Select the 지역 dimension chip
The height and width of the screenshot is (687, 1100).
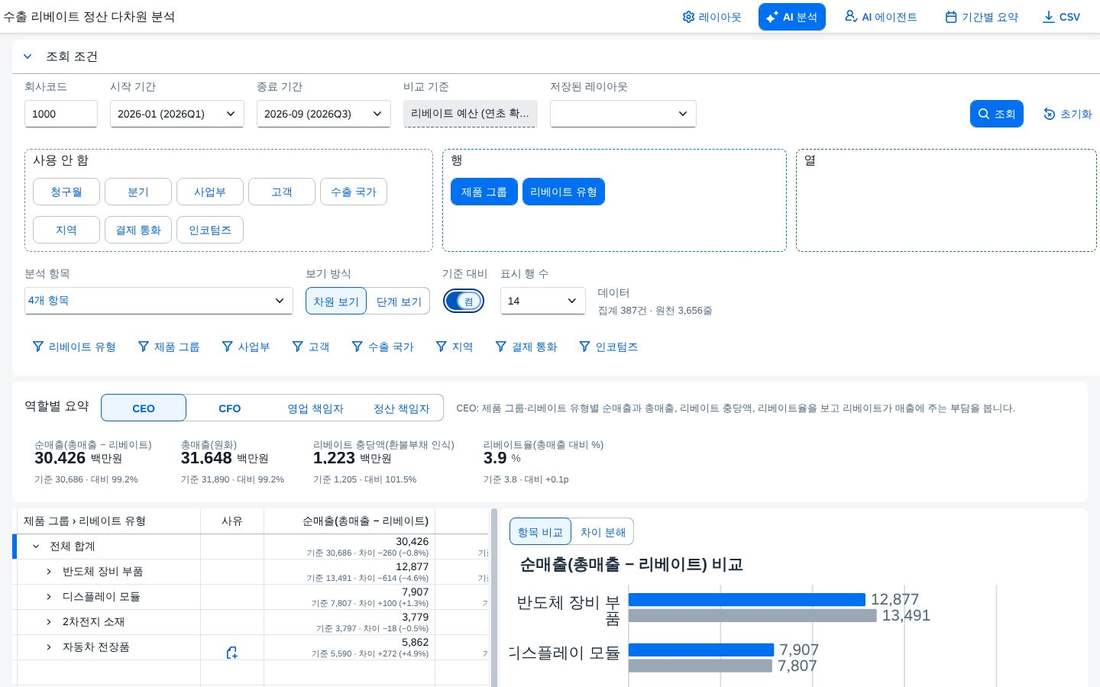pos(66,229)
